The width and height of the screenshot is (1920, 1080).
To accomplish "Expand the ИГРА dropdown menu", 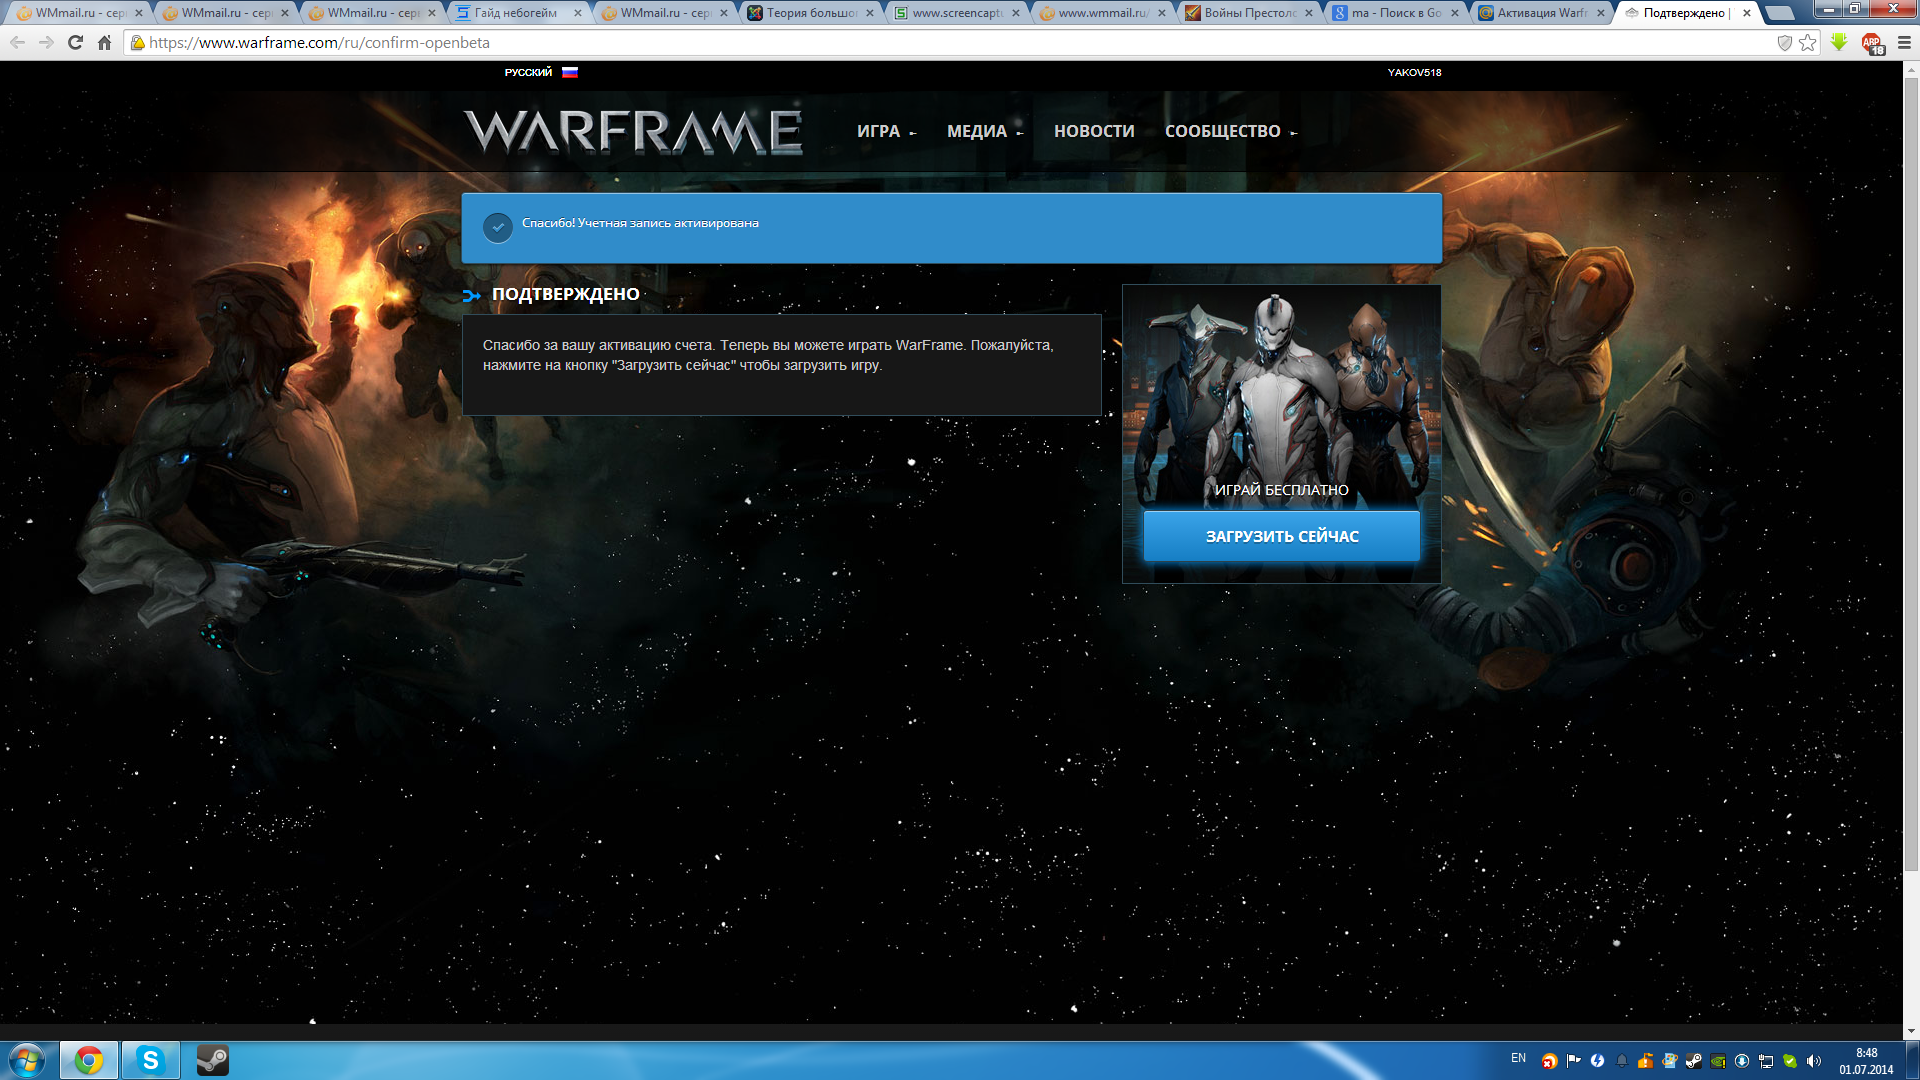I will pos(886,131).
